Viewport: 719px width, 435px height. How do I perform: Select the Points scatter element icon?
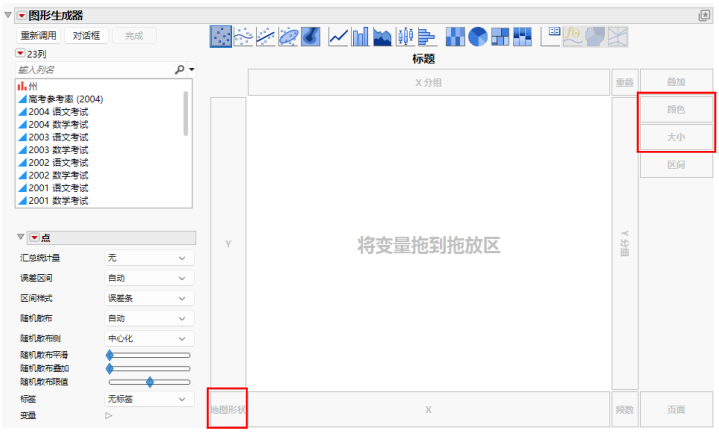pyautogui.click(x=221, y=36)
